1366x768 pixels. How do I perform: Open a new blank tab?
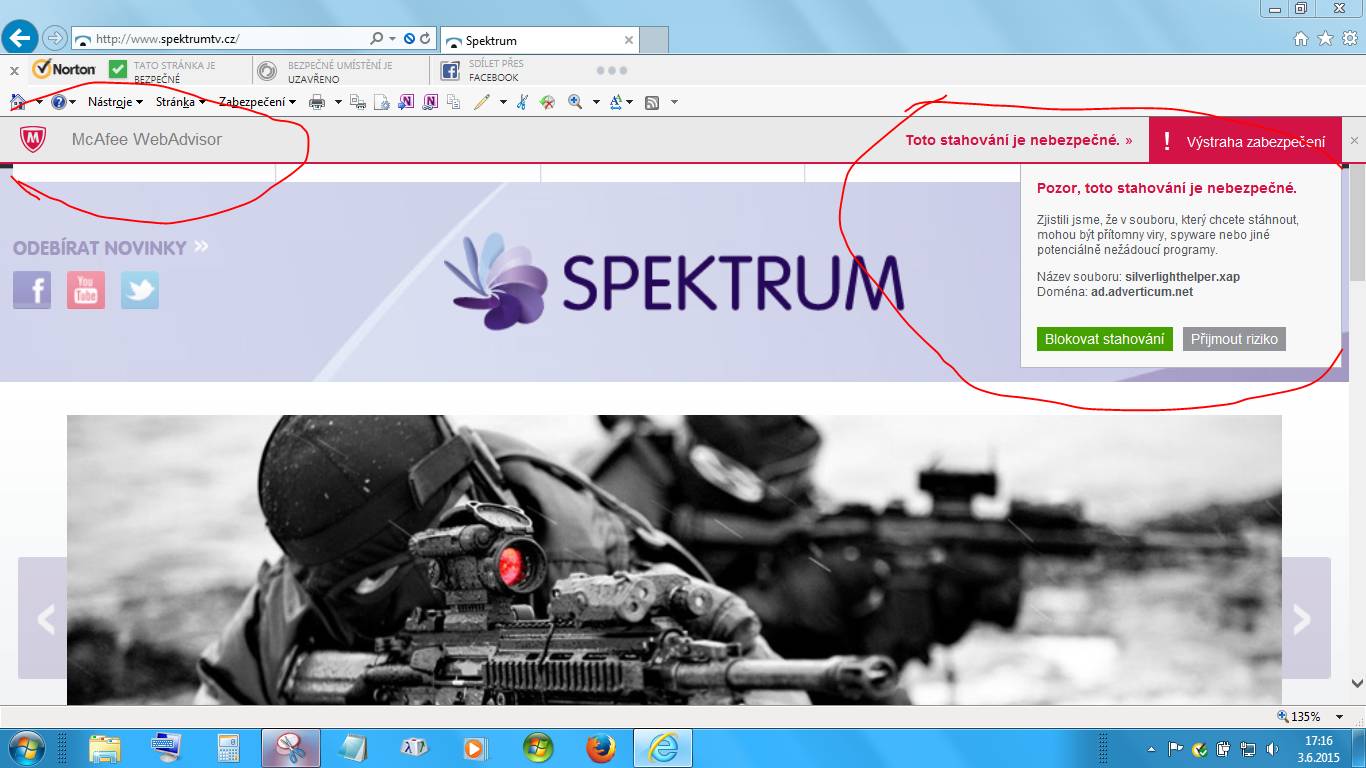coord(653,41)
